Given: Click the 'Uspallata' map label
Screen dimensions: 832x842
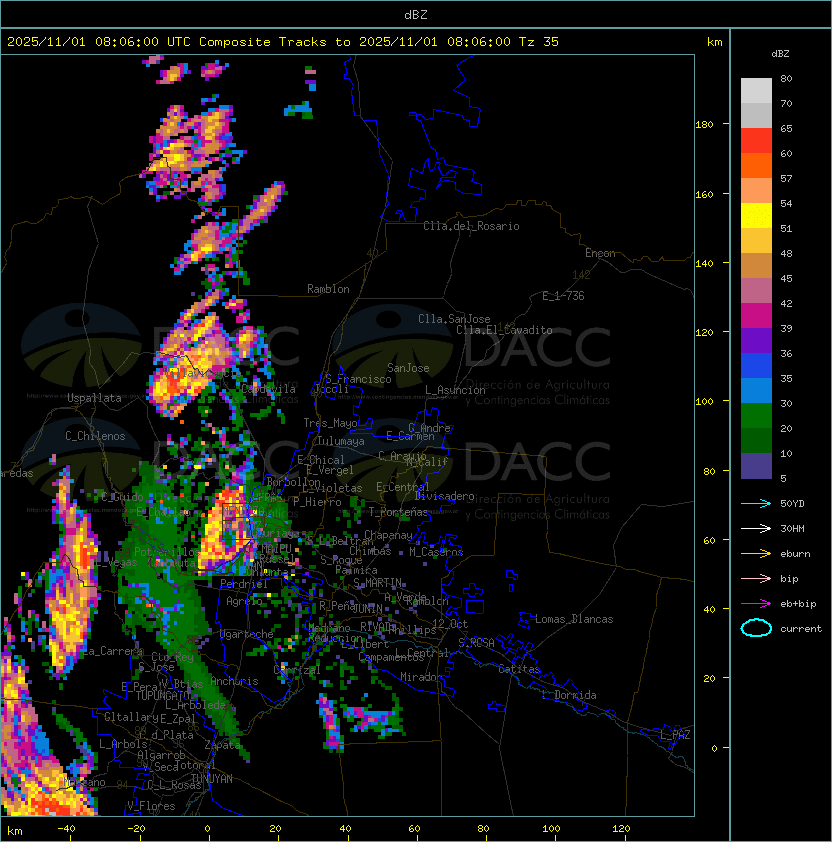Looking at the screenshot, I should (94, 398).
